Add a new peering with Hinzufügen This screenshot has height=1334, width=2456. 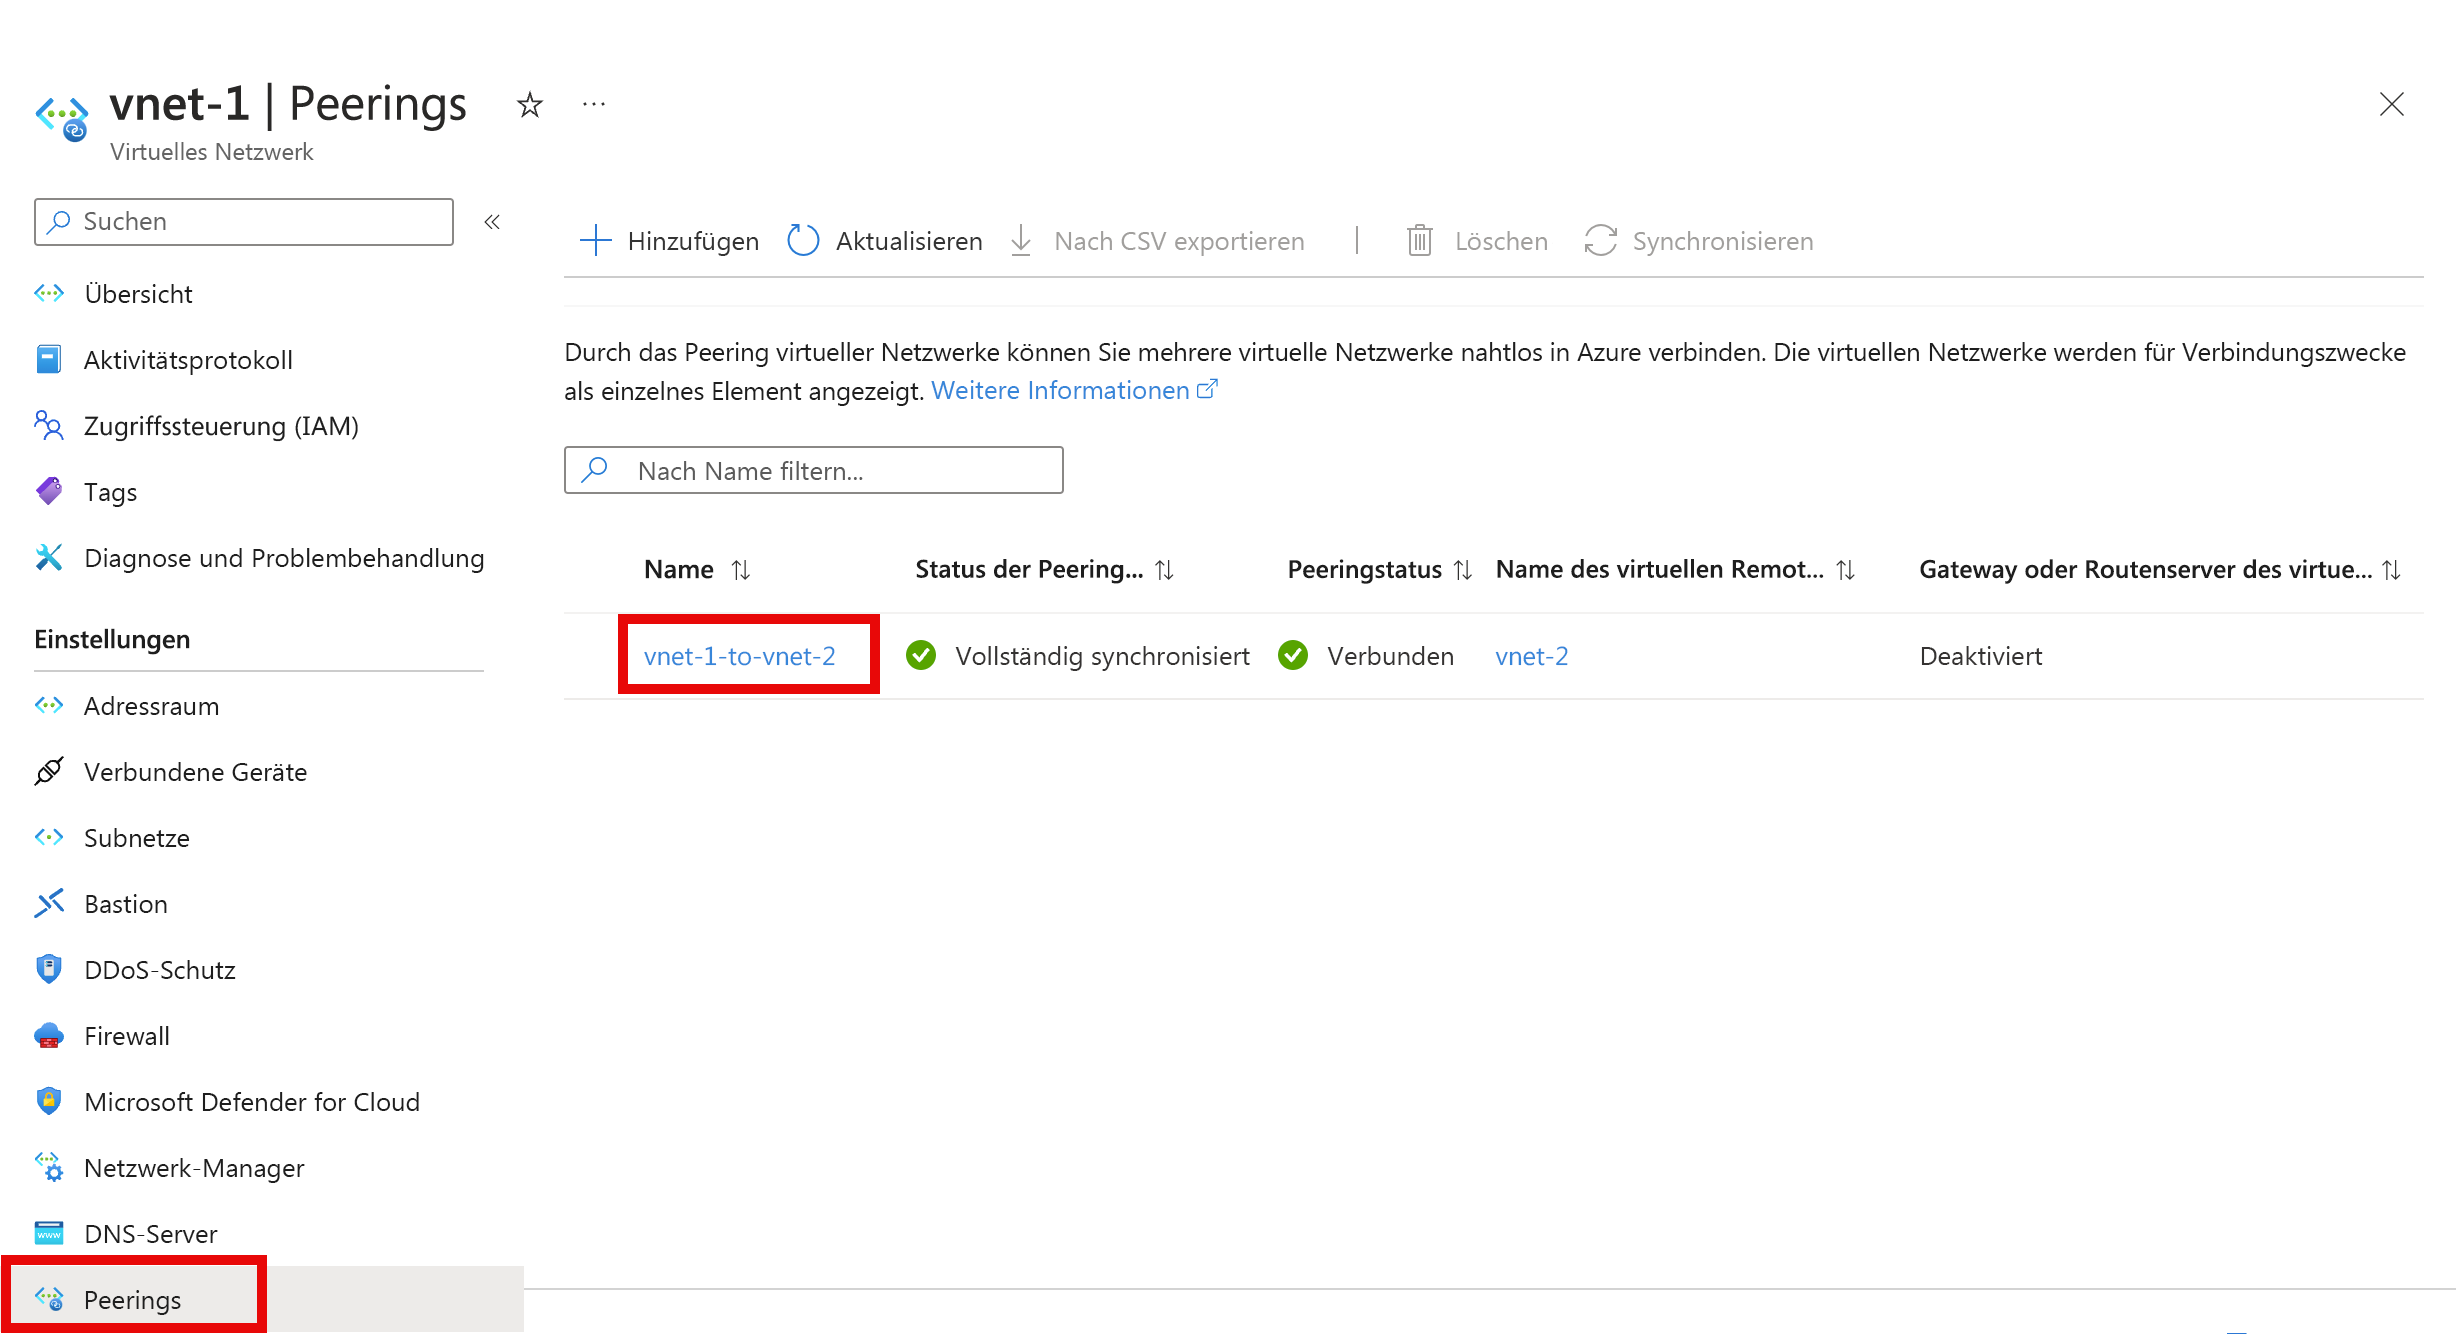tap(668, 240)
